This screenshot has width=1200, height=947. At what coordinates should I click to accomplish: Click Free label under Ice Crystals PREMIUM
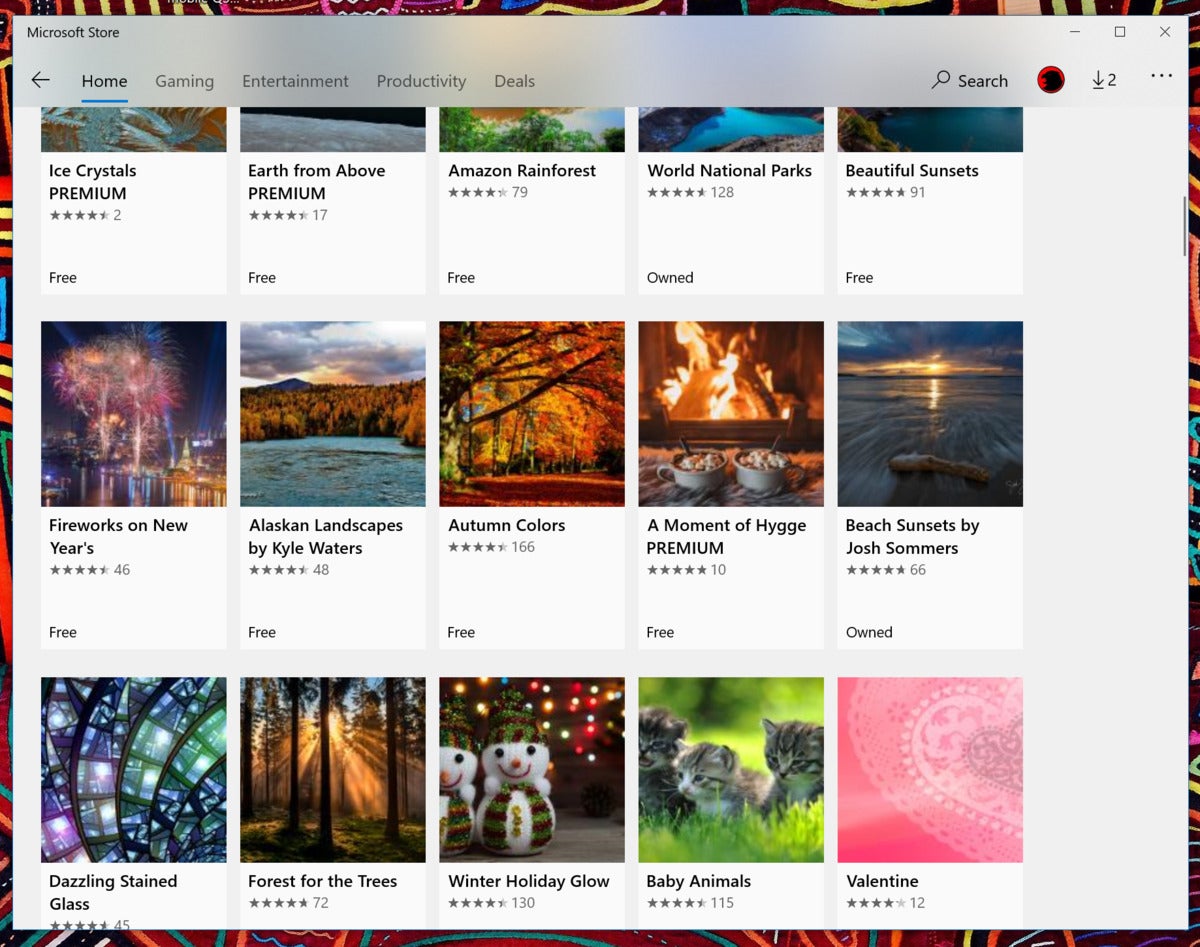63,278
